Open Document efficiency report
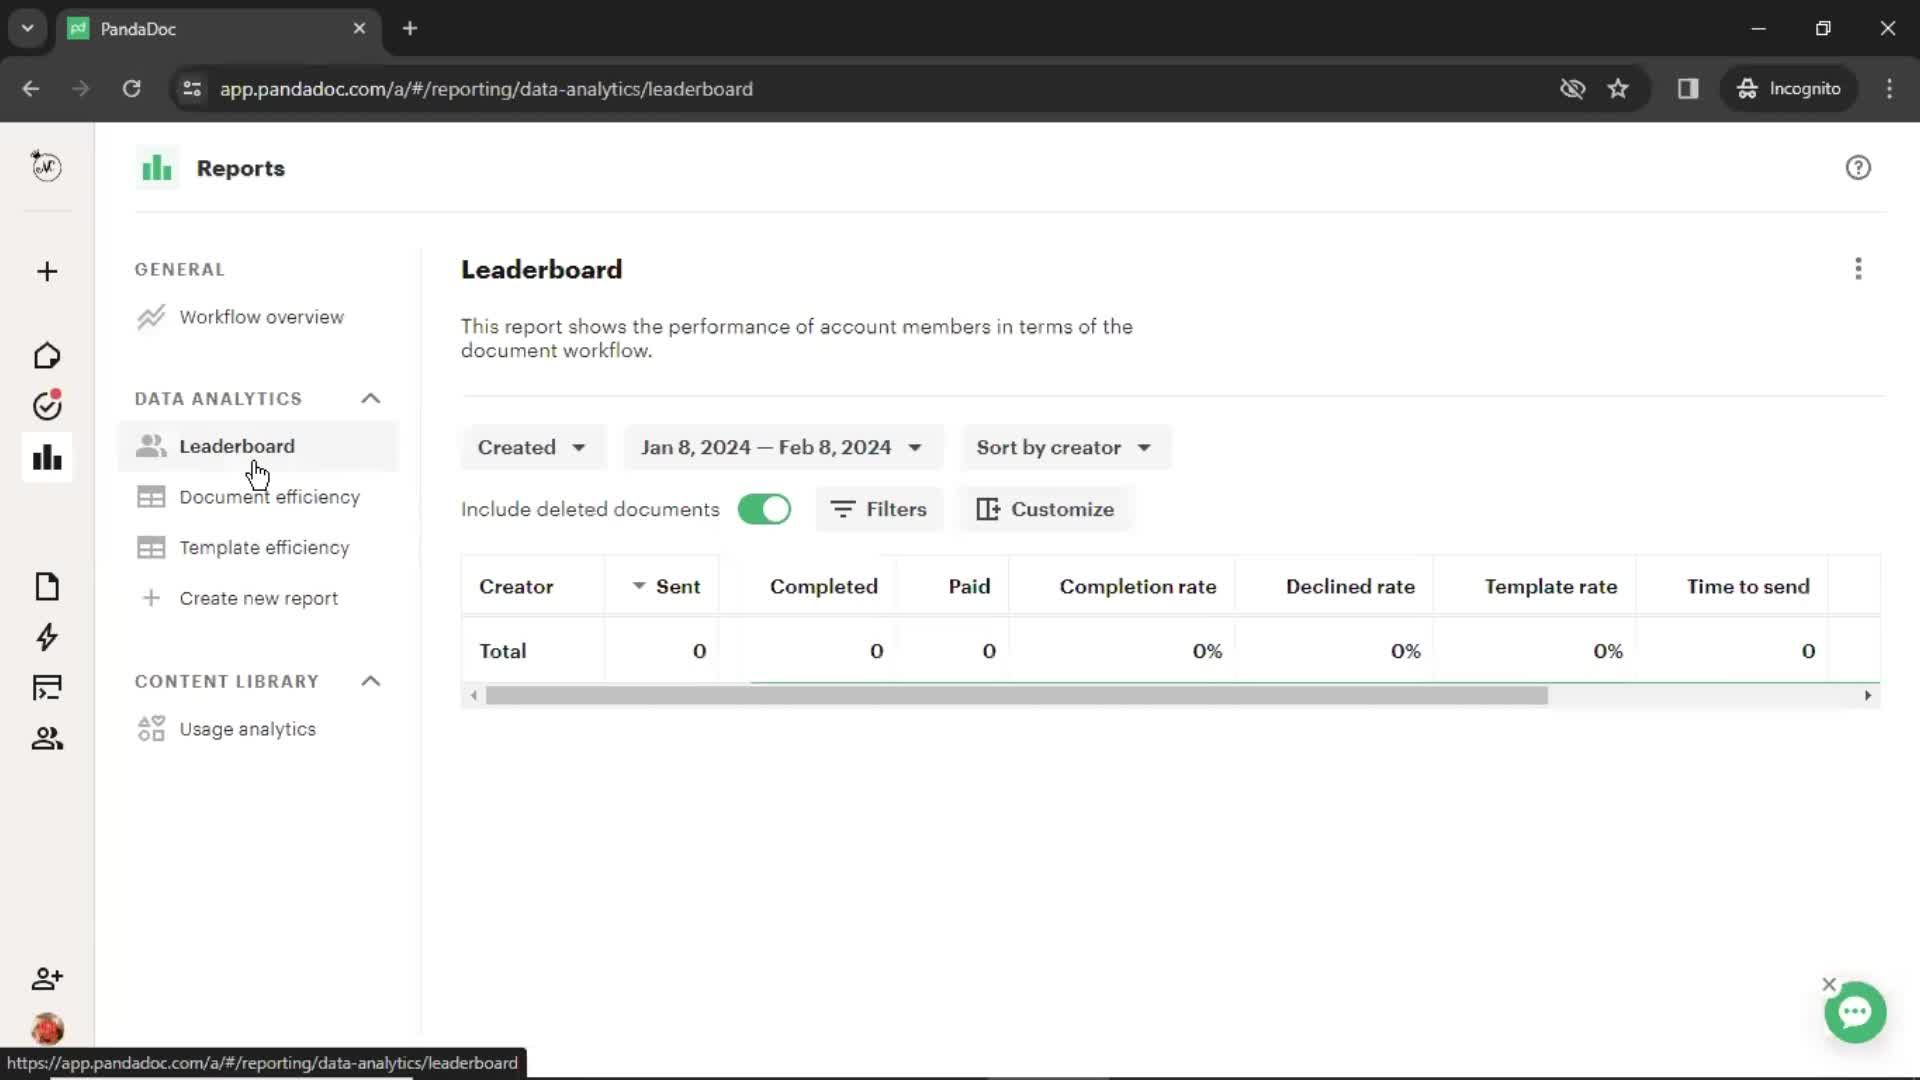The height and width of the screenshot is (1080, 1920). tap(269, 496)
